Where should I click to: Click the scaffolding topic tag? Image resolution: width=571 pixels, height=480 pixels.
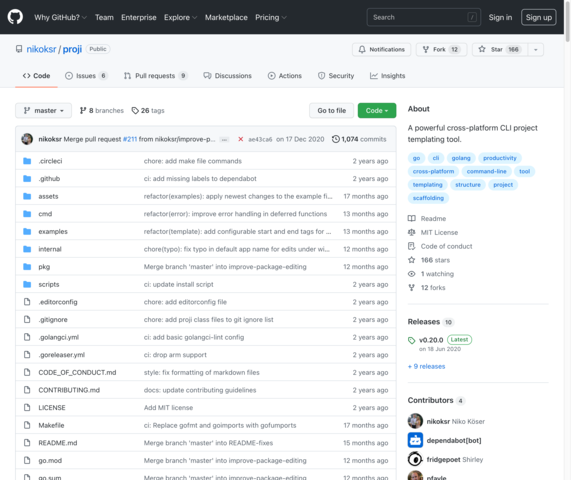click(428, 198)
